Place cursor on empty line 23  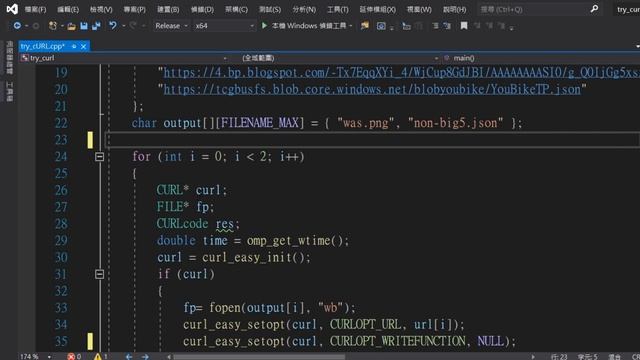(373, 140)
